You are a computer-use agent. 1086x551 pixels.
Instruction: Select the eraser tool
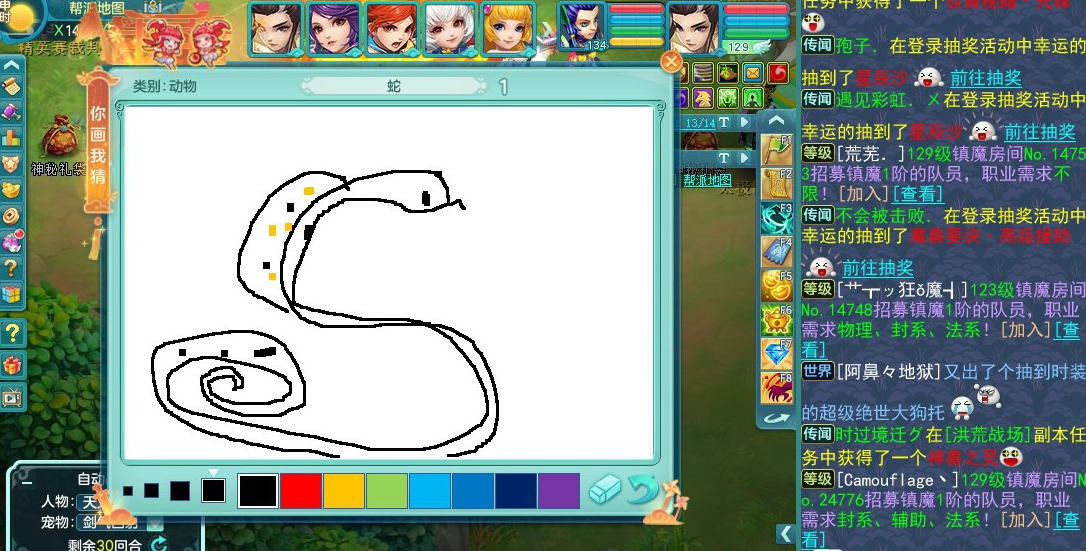[605, 490]
